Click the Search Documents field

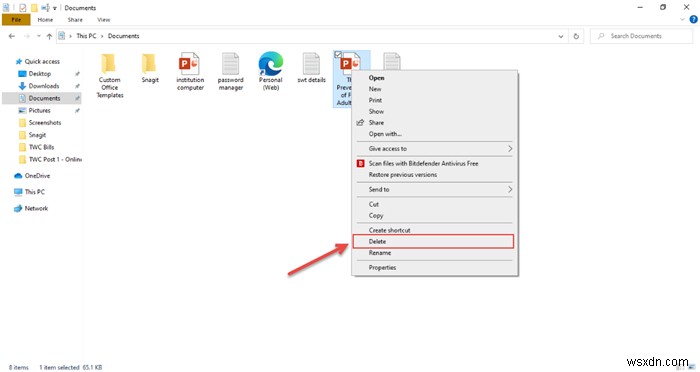(642, 36)
